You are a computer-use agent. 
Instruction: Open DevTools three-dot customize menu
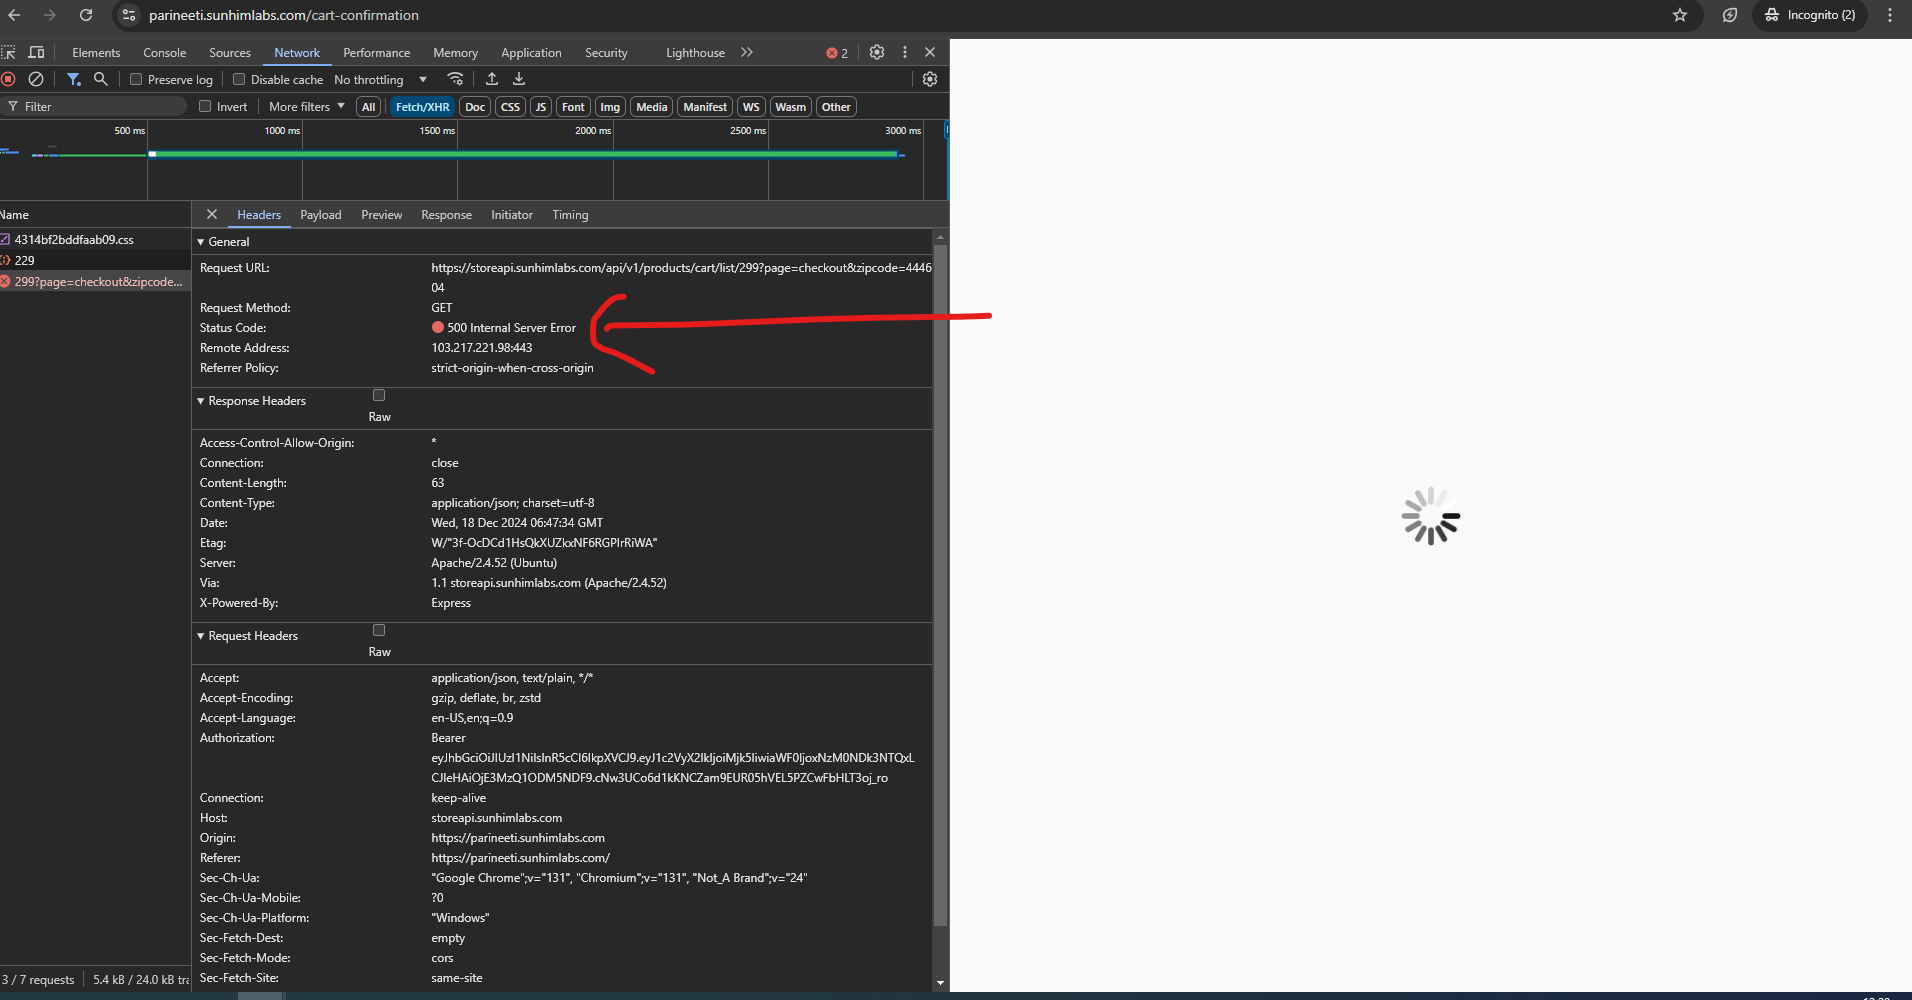pyautogui.click(x=905, y=52)
